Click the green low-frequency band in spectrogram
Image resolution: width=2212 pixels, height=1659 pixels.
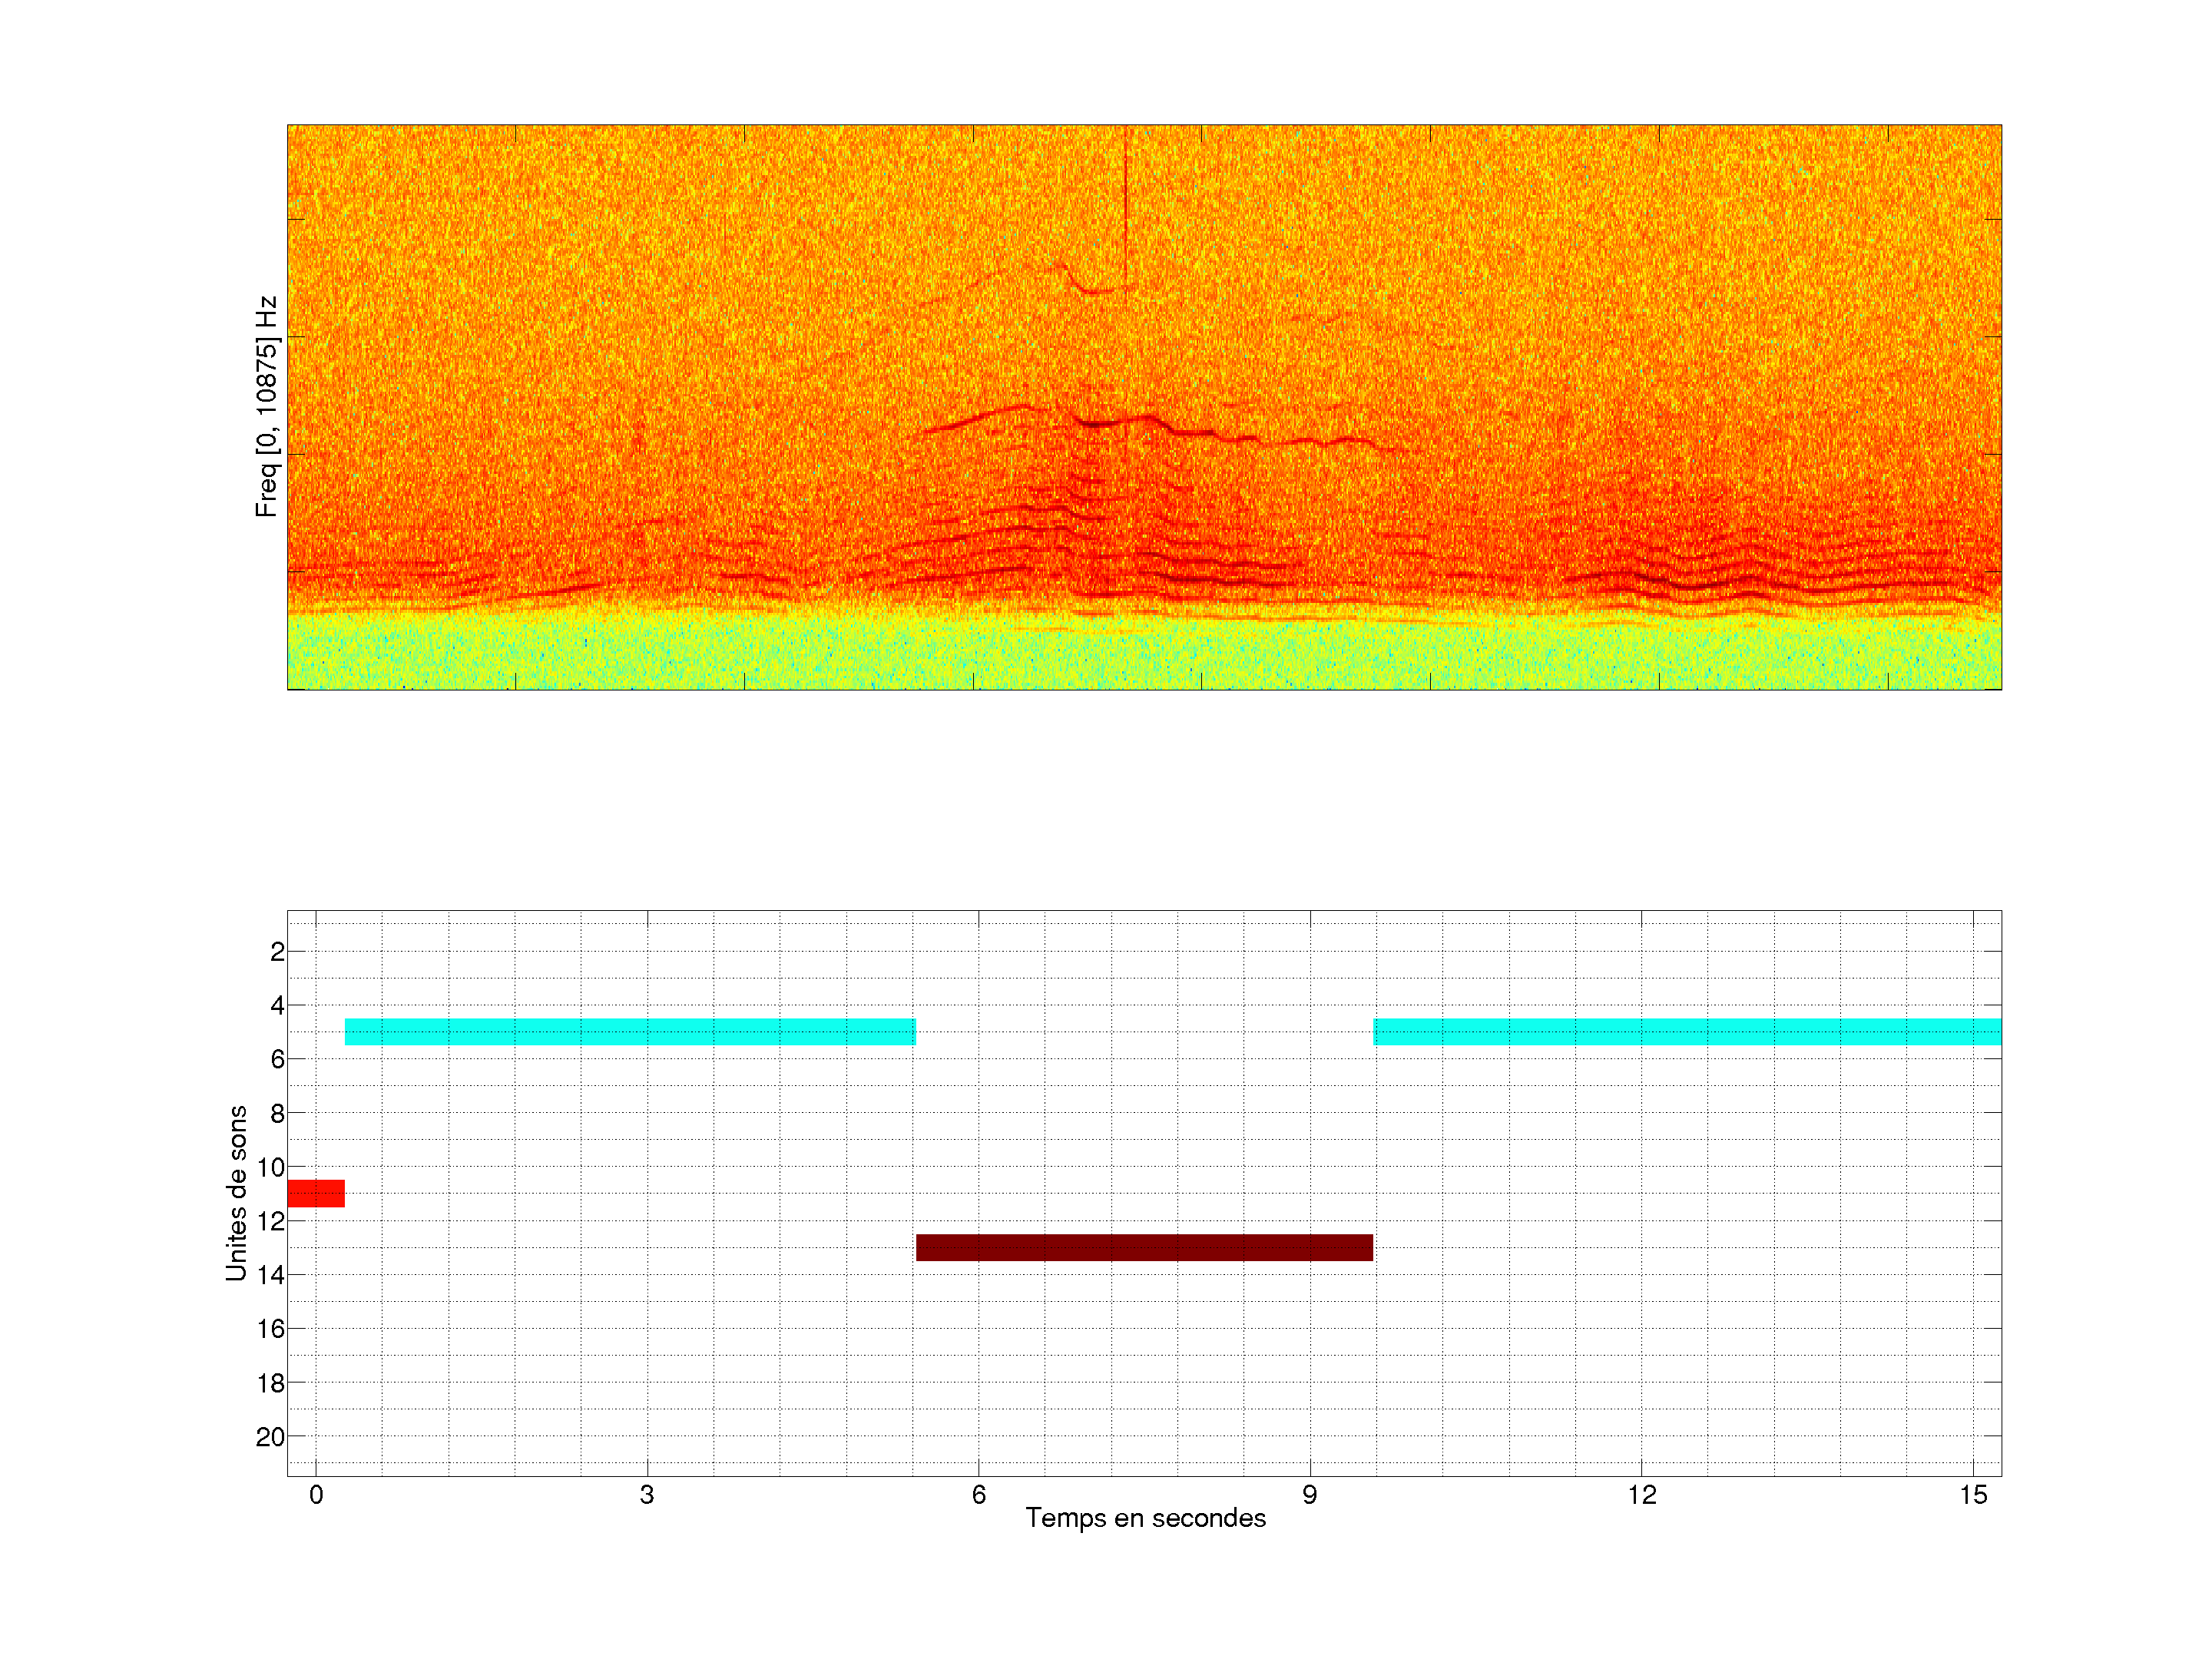pyautogui.click(x=1144, y=655)
